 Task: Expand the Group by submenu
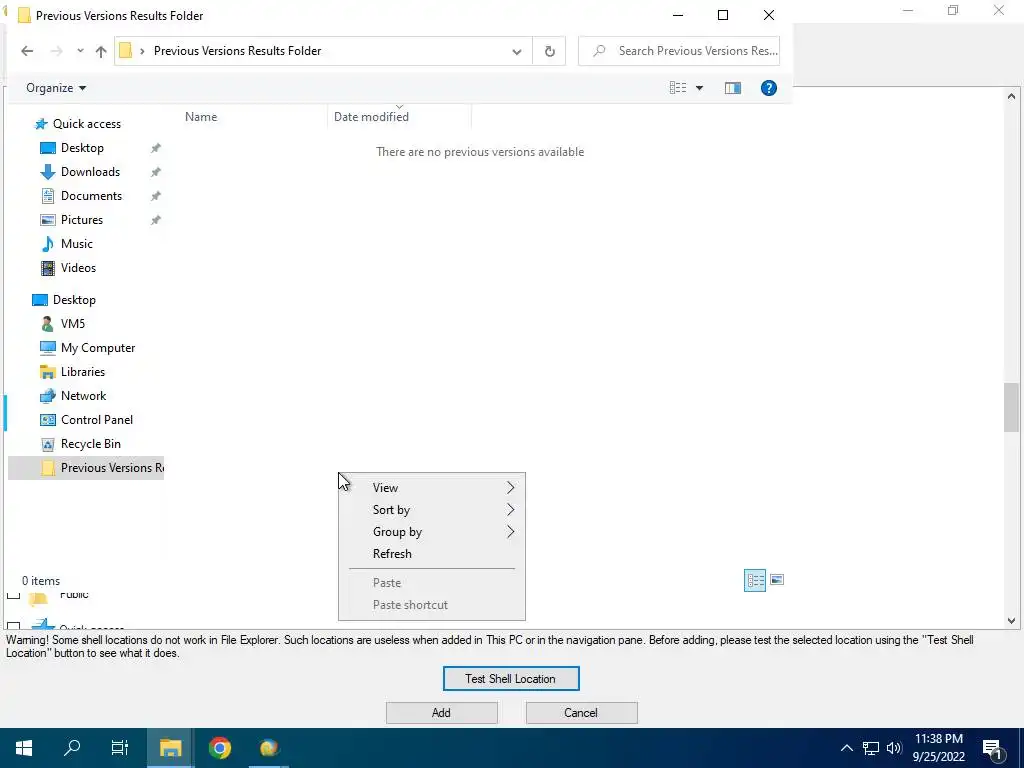(x=432, y=532)
